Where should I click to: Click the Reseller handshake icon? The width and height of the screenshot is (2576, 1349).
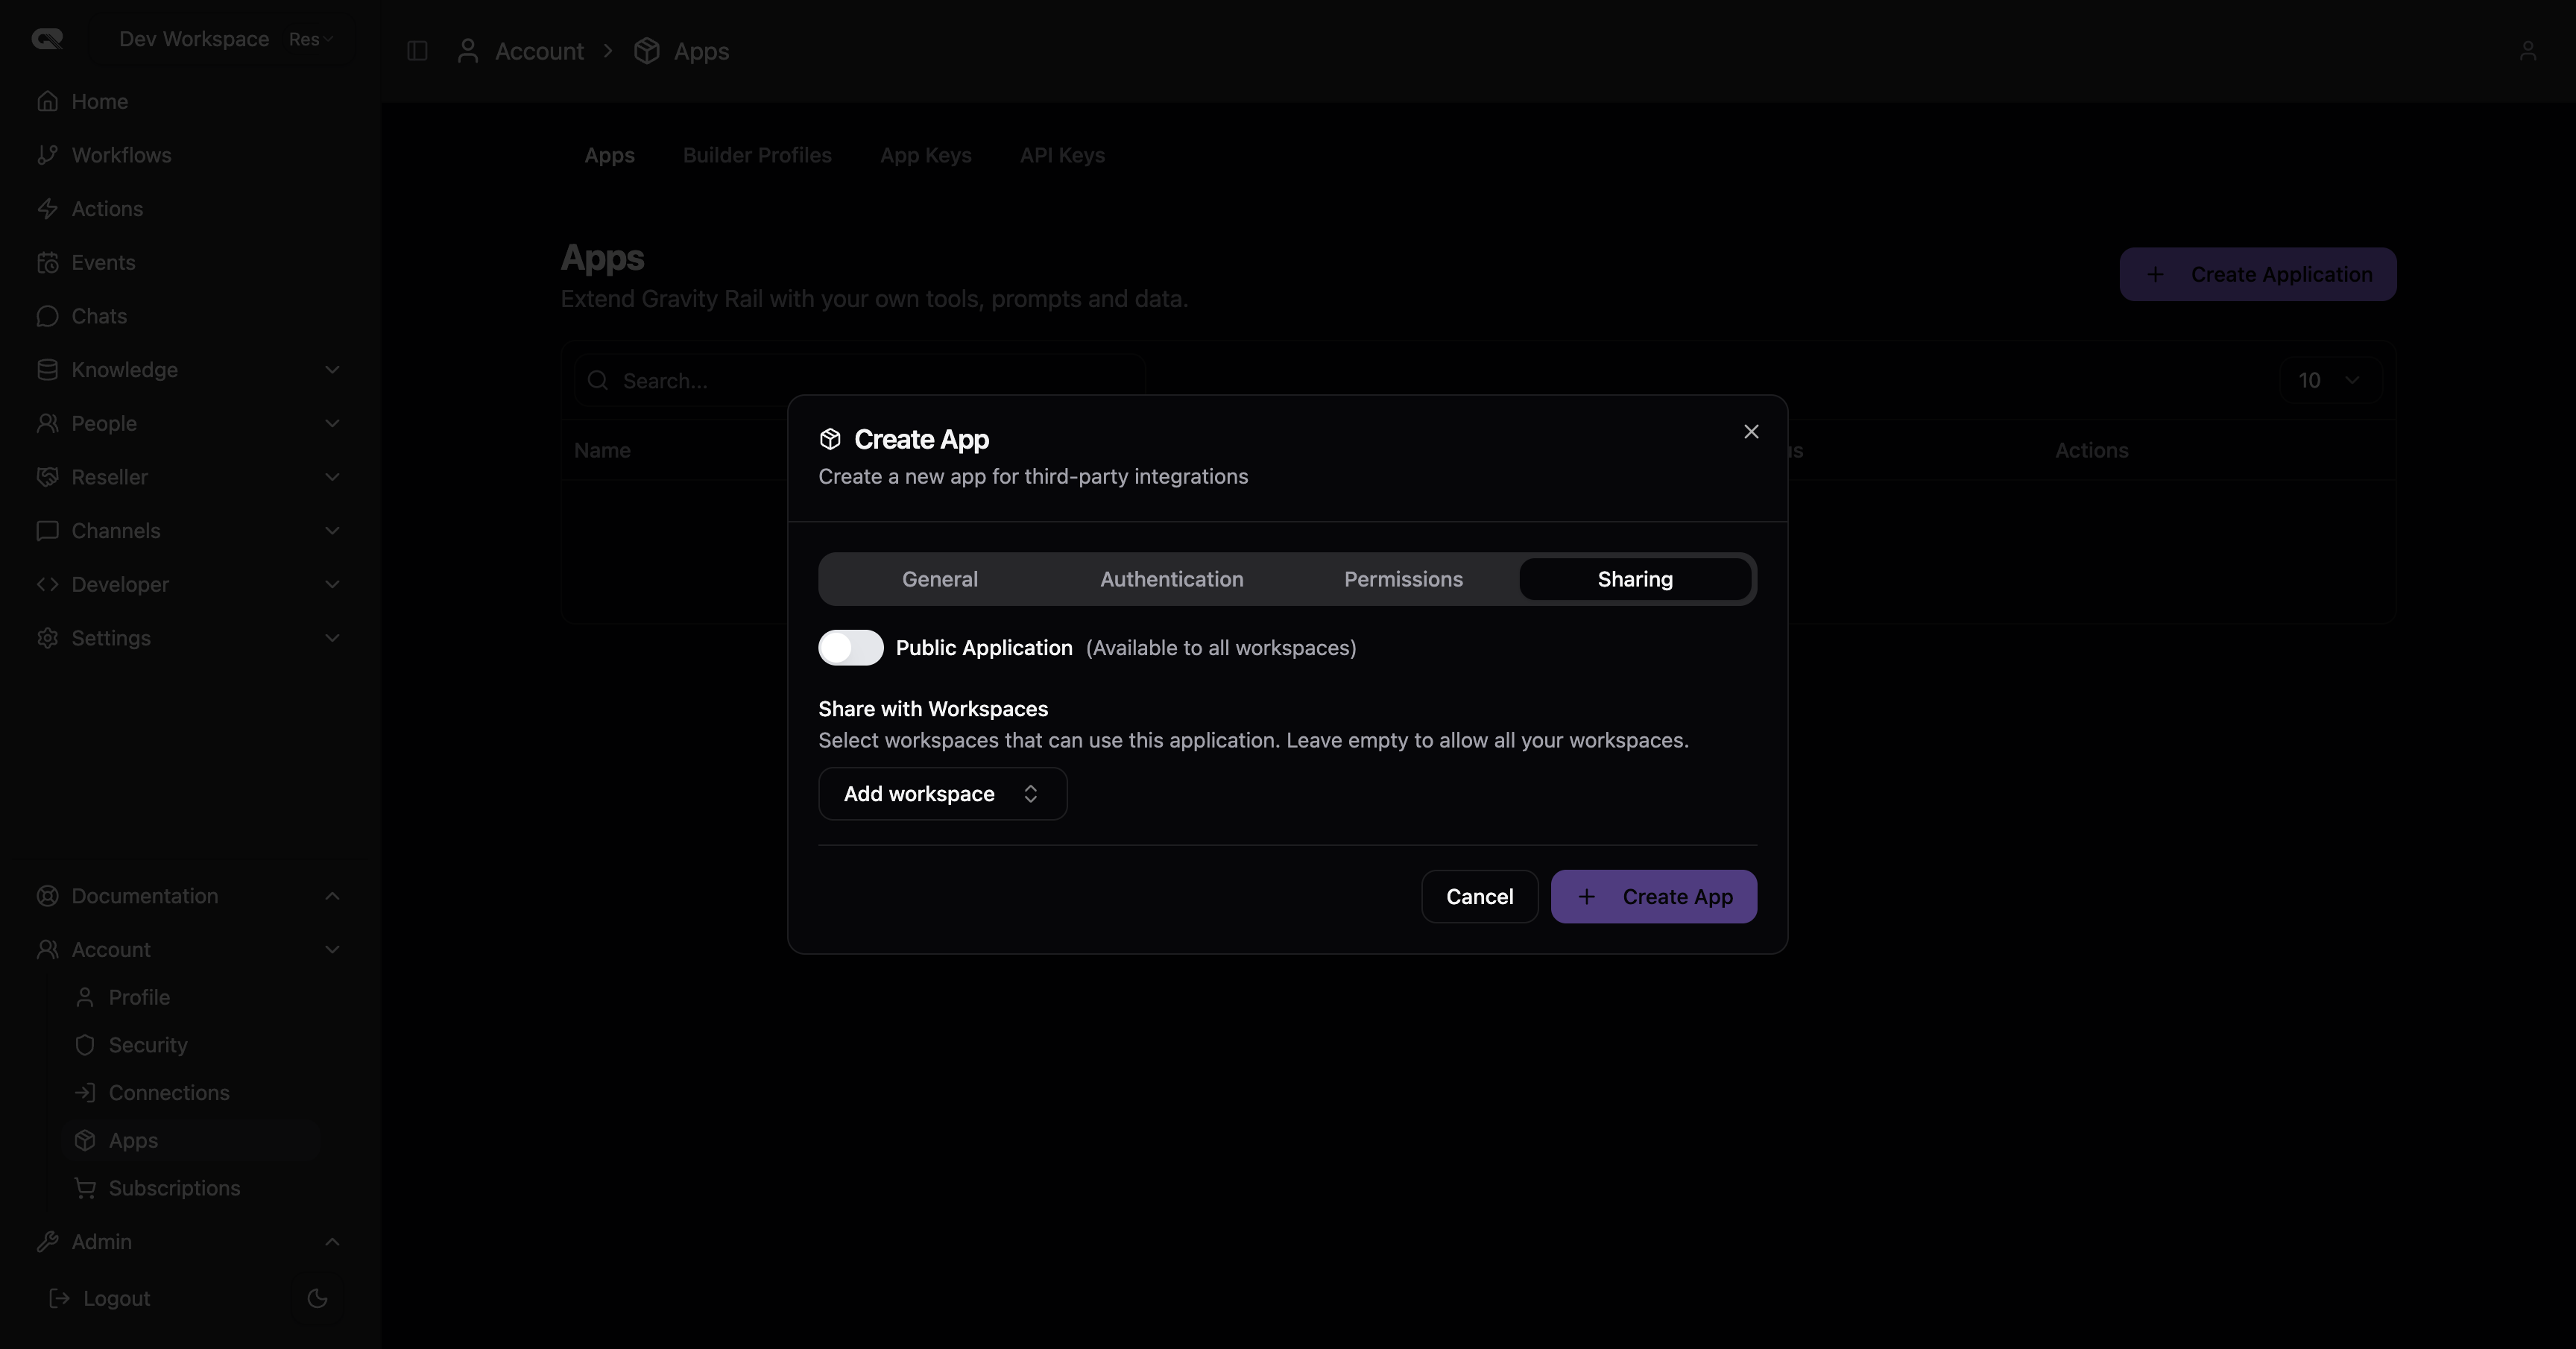(47, 477)
